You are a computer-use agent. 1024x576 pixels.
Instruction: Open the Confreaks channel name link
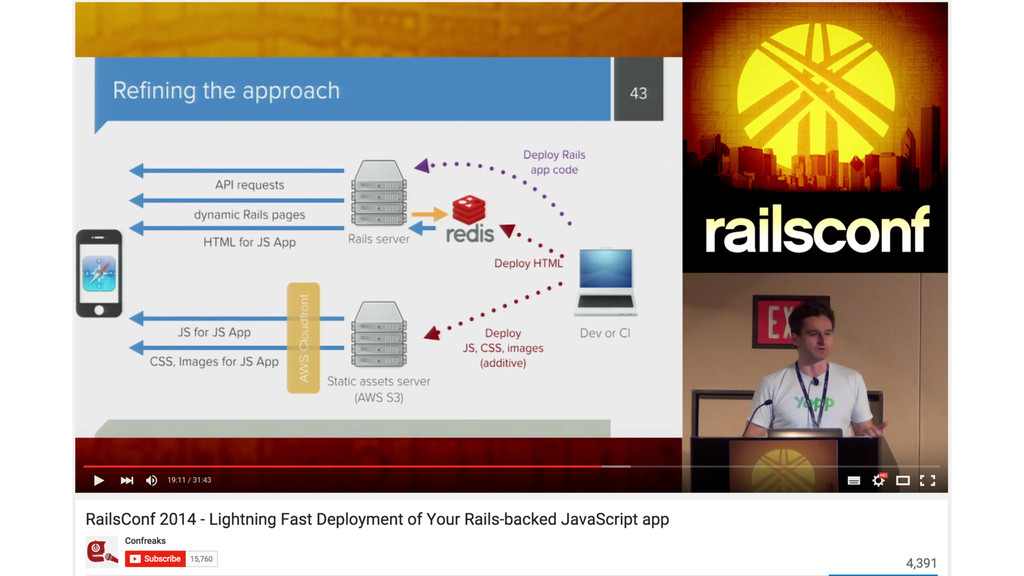click(x=145, y=541)
